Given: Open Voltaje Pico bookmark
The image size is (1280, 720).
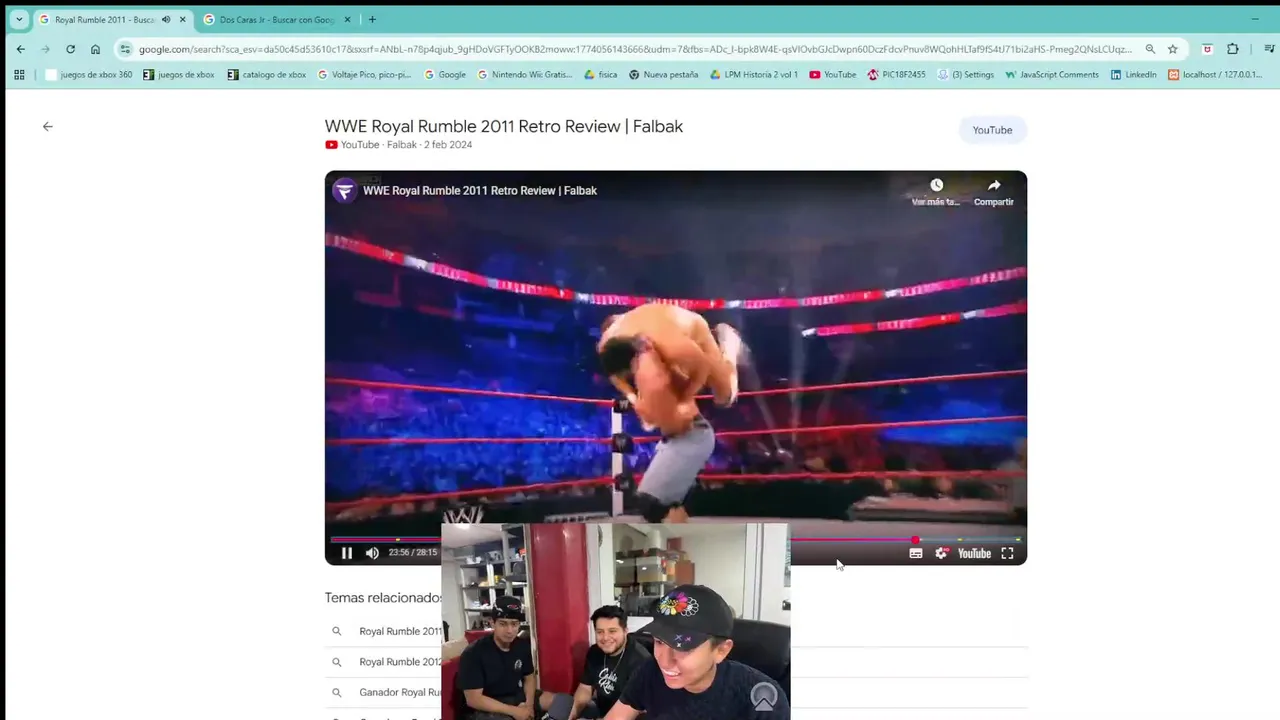Looking at the screenshot, I should point(364,74).
